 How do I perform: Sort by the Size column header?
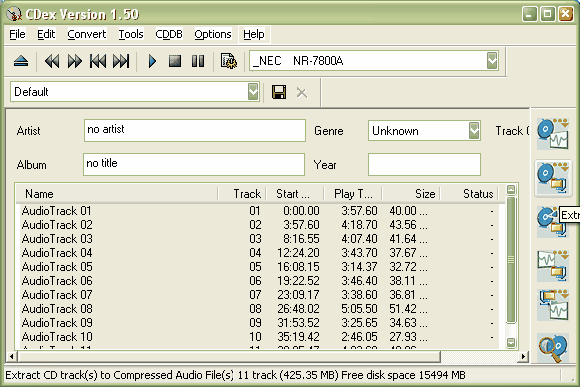coord(411,194)
